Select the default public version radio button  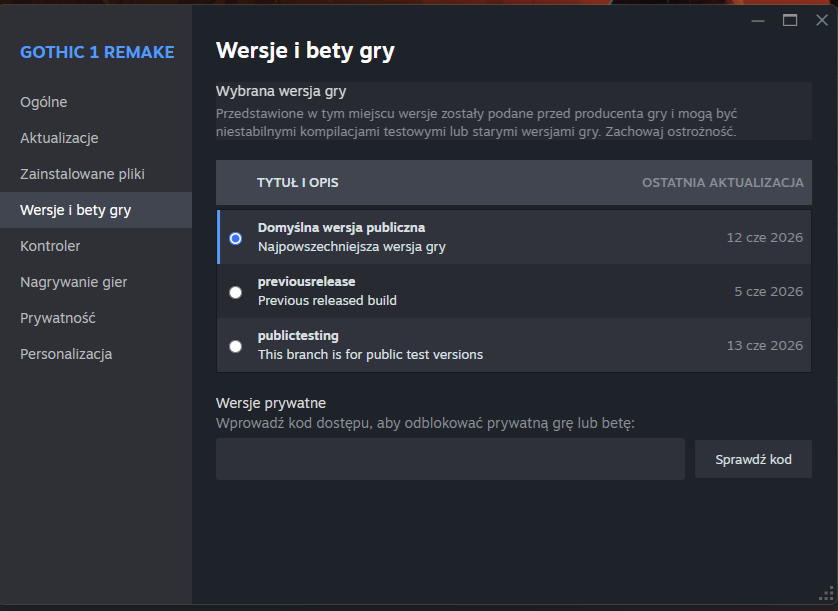point(235,238)
